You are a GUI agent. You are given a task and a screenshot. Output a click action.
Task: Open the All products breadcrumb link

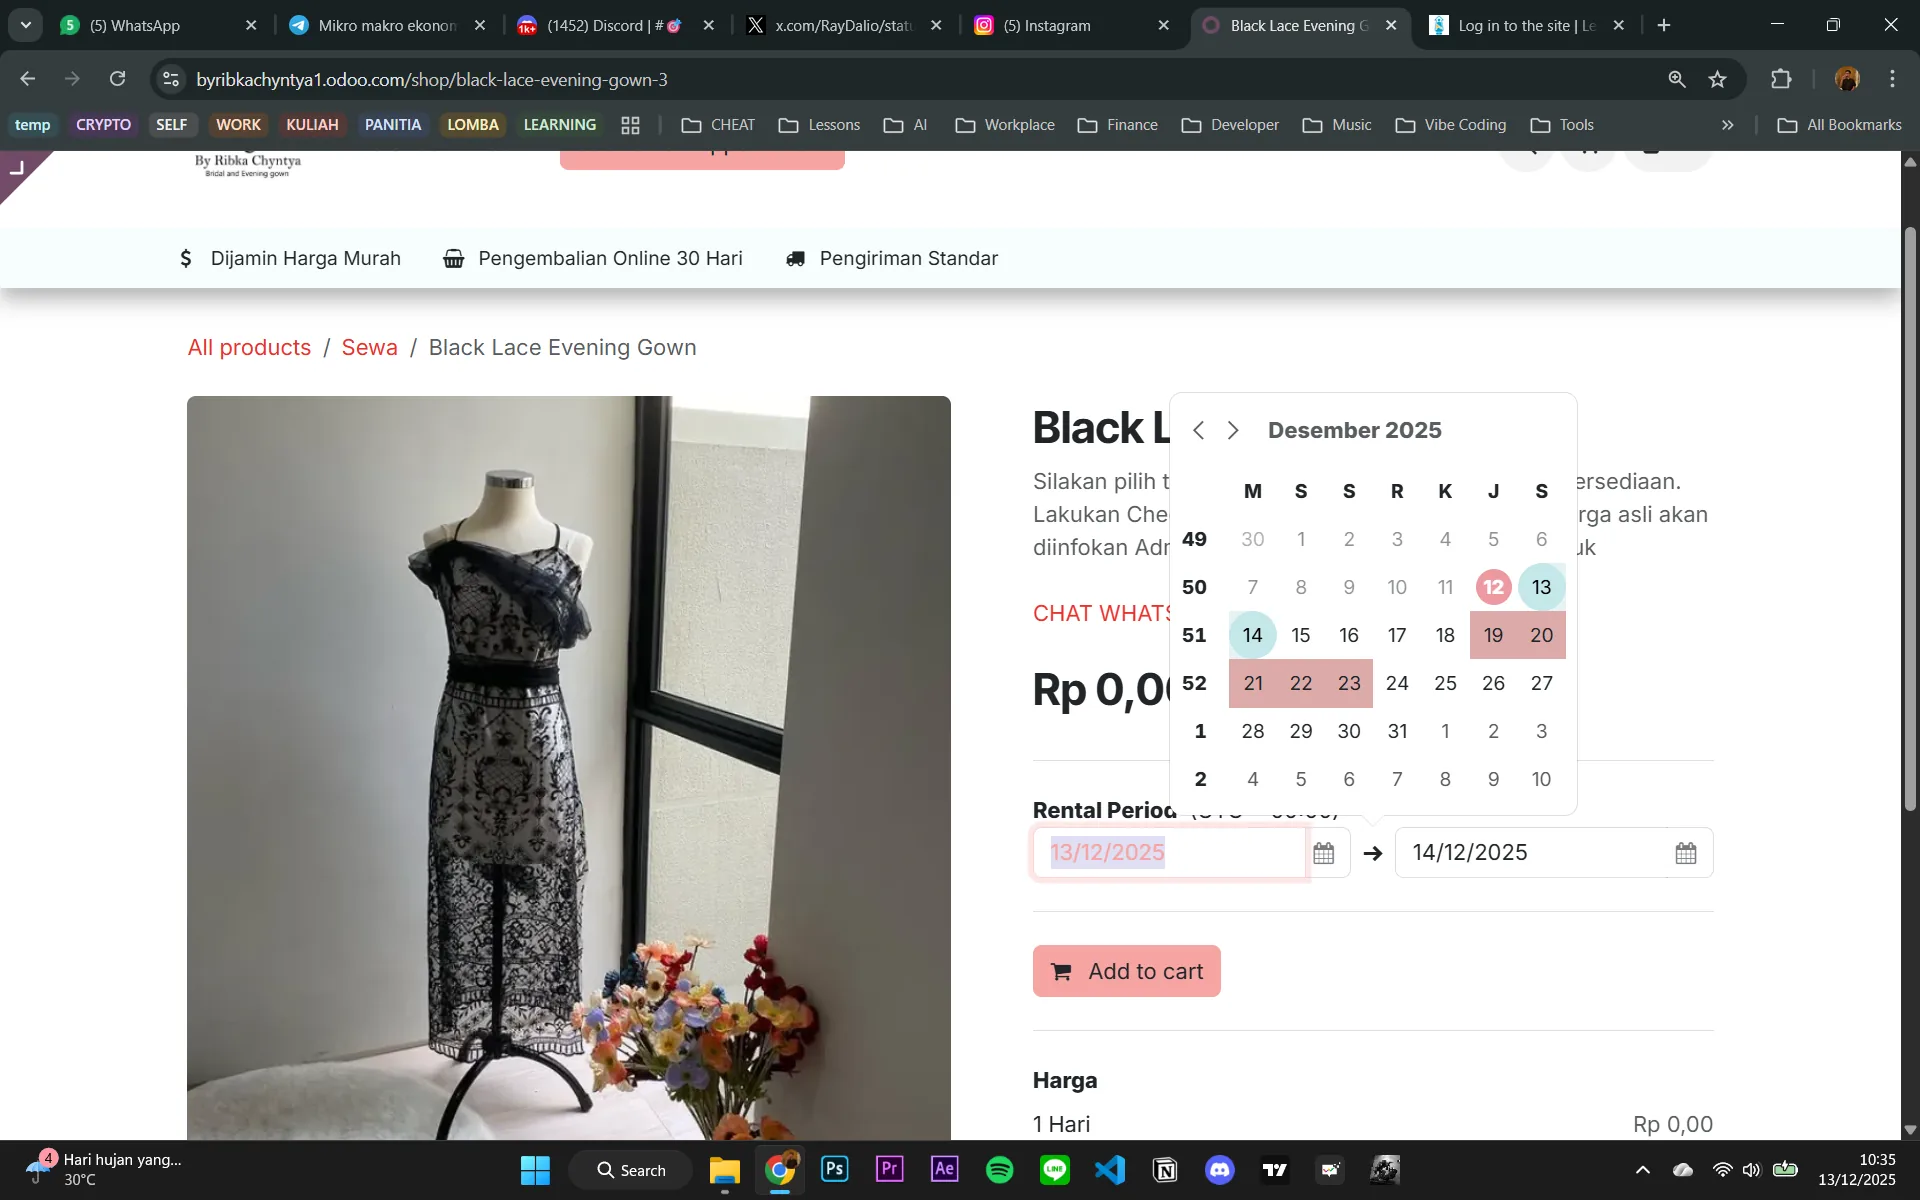coord(249,347)
